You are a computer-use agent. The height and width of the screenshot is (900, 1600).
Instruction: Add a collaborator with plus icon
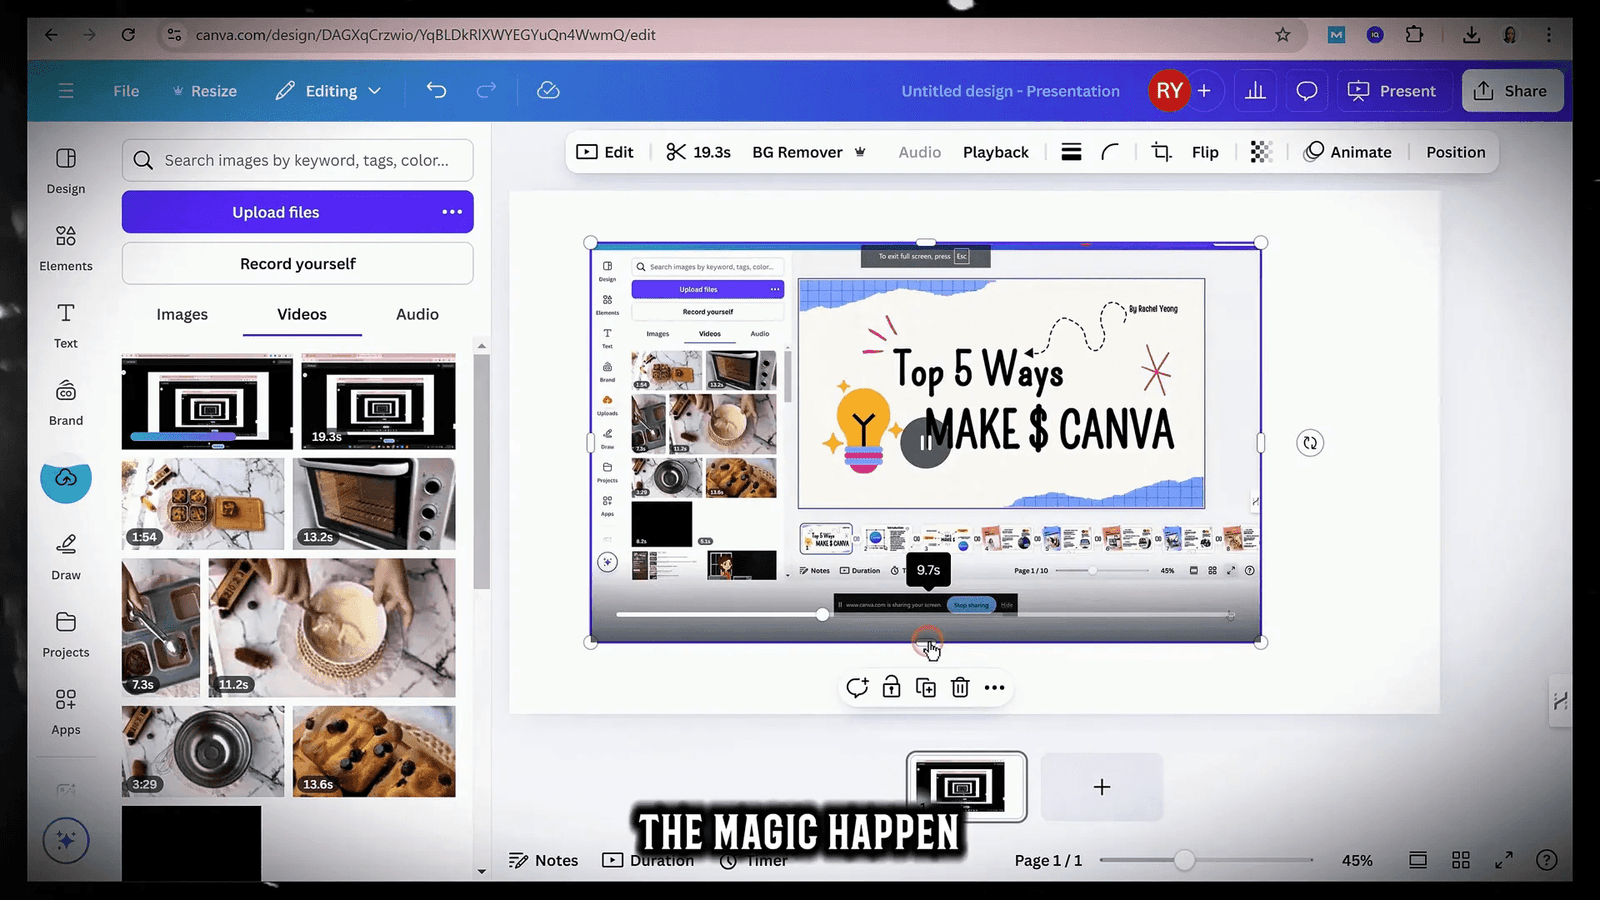point(1204,91)
